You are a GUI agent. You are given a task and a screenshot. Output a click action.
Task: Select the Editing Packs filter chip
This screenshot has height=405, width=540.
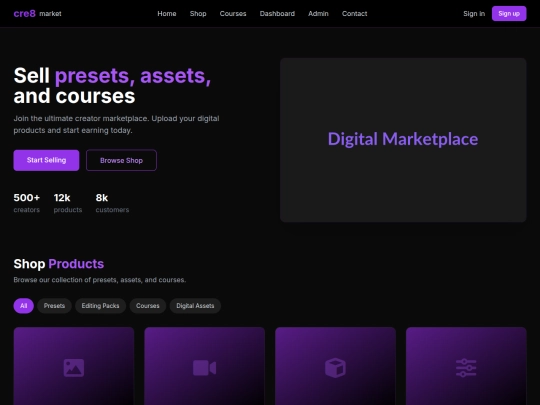[x=100, y=306]
